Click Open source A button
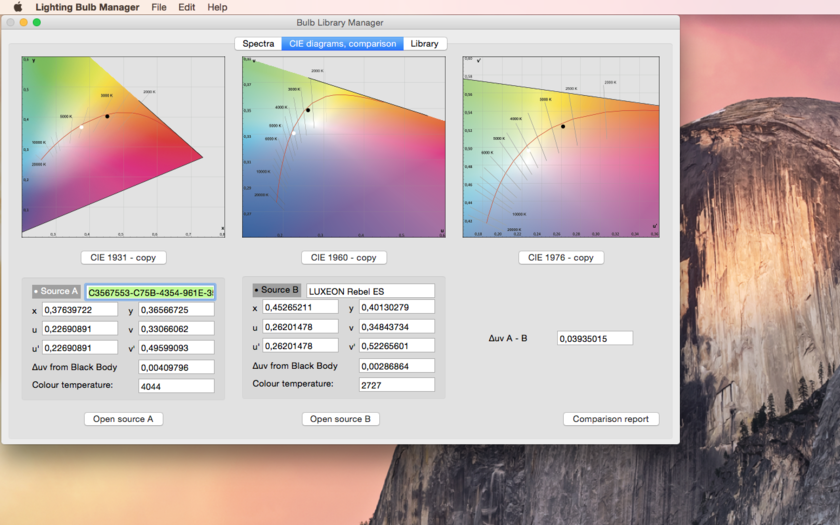The width and height of the screenshot is (840, 525). click(123, 419)
